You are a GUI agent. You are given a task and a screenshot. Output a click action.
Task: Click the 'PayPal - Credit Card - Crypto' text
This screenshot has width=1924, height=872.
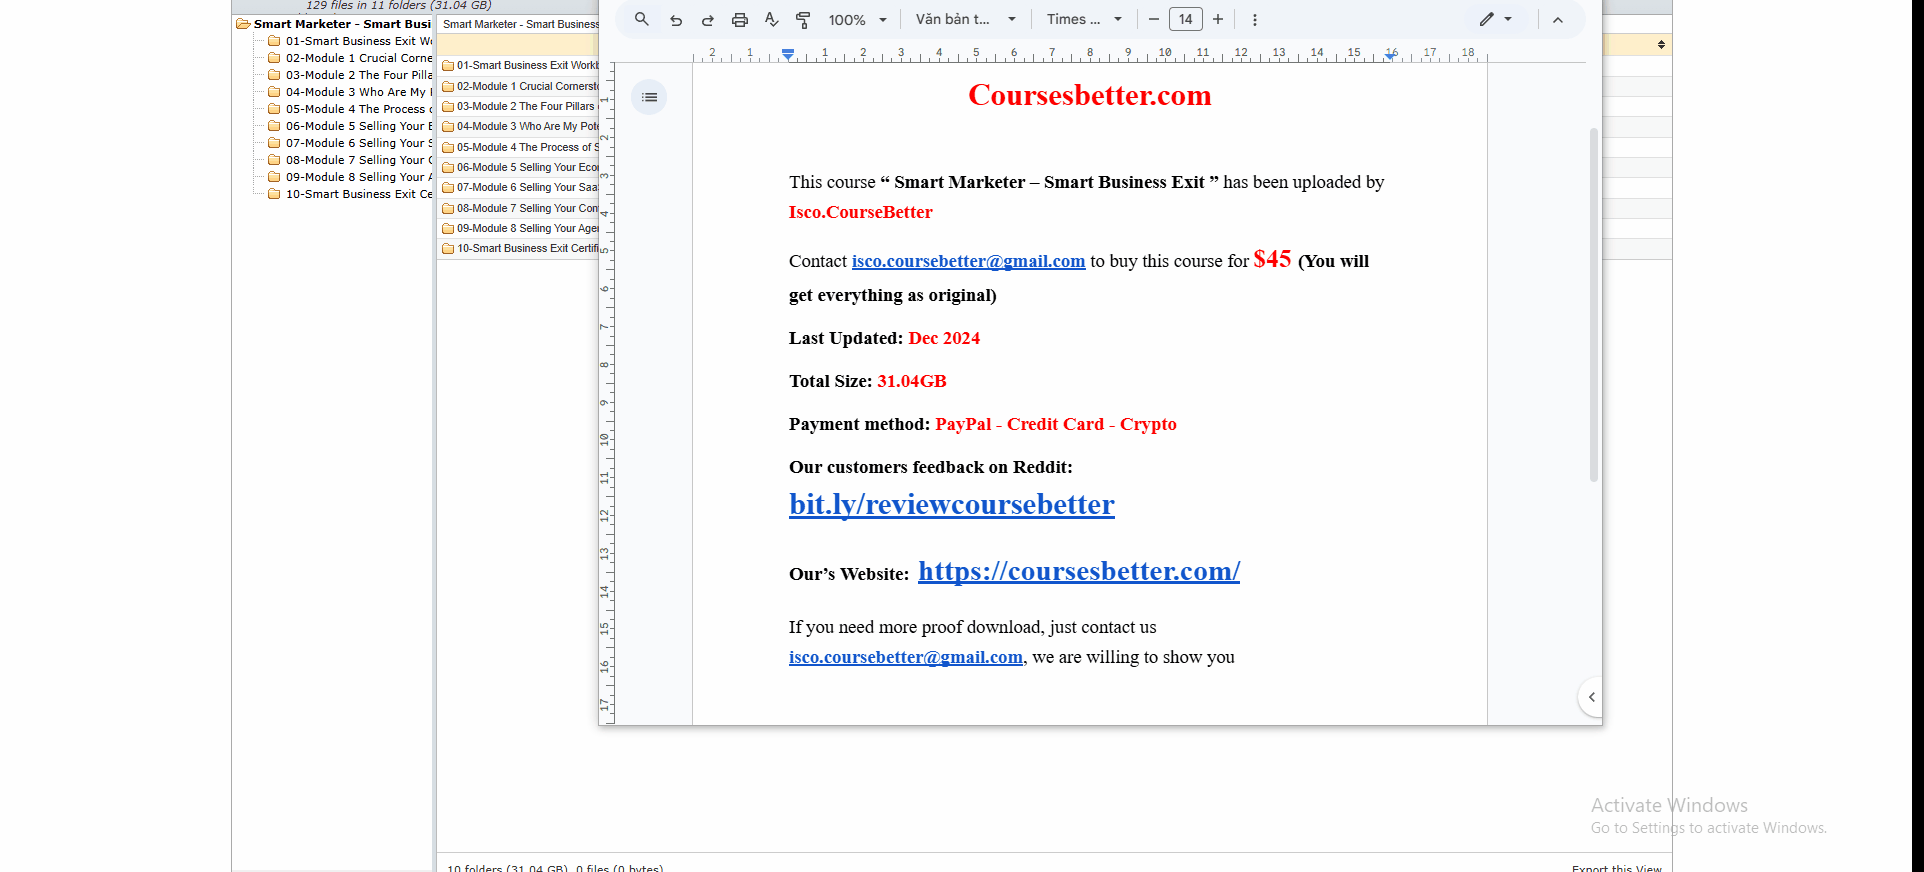pyautogui.click(x=1056, y=424)
